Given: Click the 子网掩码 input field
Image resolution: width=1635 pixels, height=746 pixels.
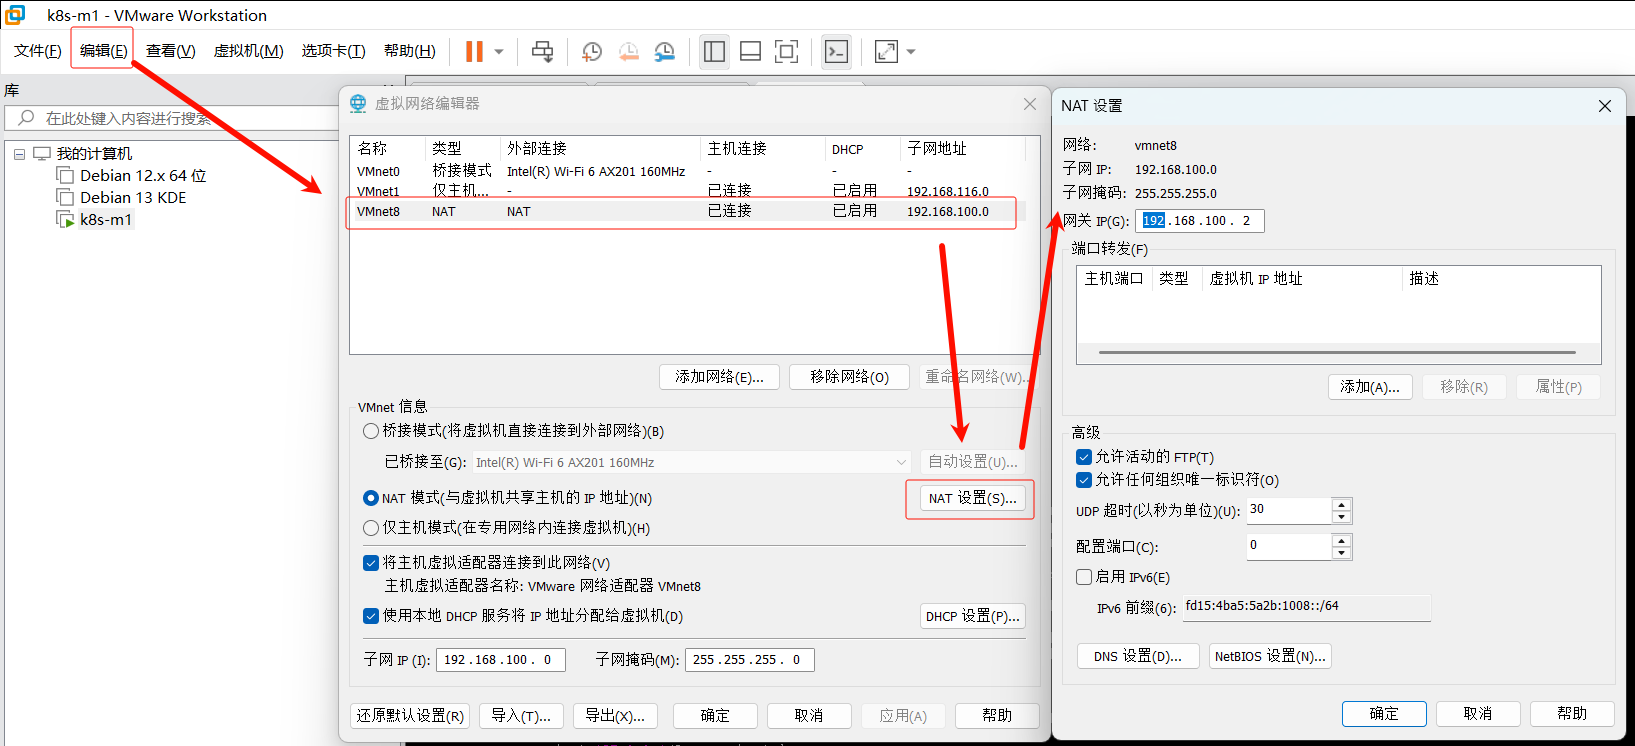Looking at the screenshot, I should (x=749, y=660).
